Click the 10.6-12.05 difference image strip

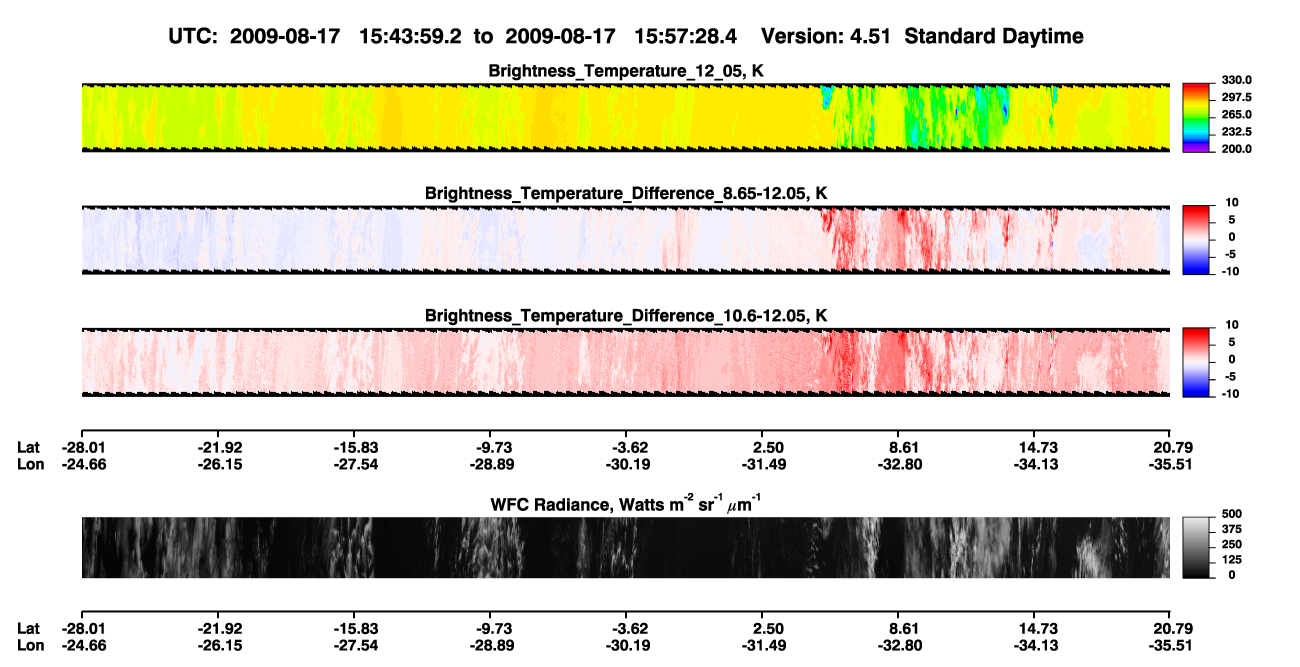(x=625, y=361)
